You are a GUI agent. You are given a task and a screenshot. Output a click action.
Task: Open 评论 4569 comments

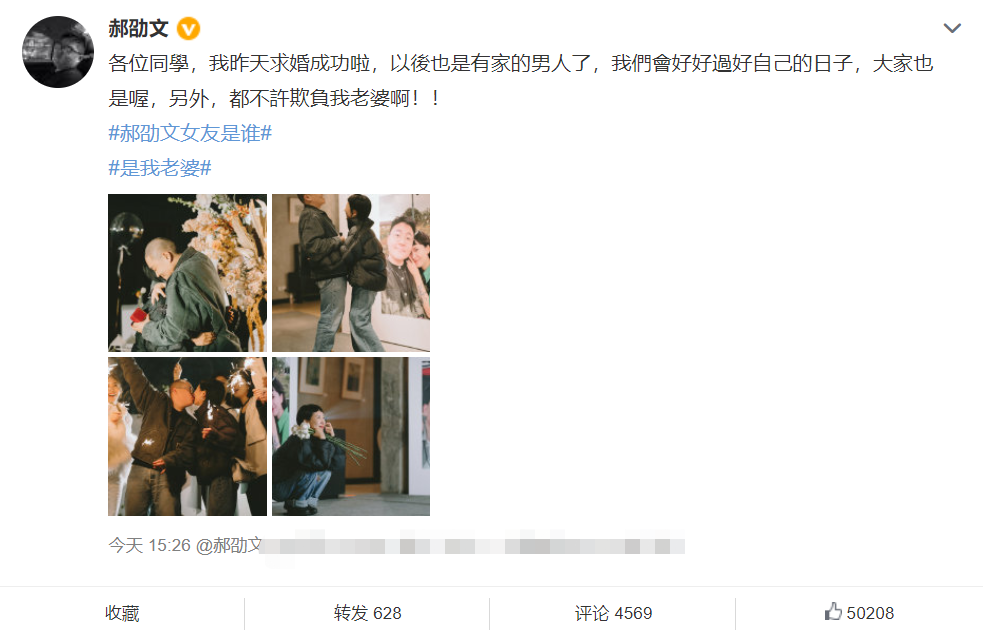coord(613,613)
